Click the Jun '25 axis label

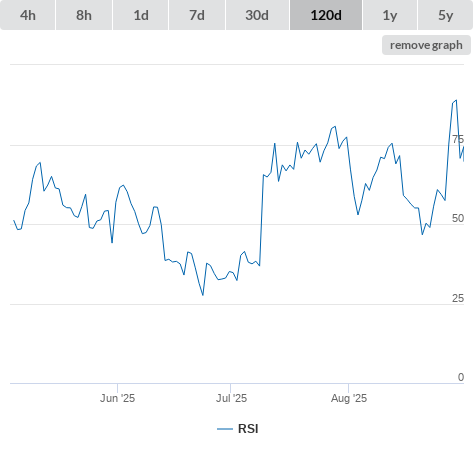pyautogui.click(x=117, y=398)
